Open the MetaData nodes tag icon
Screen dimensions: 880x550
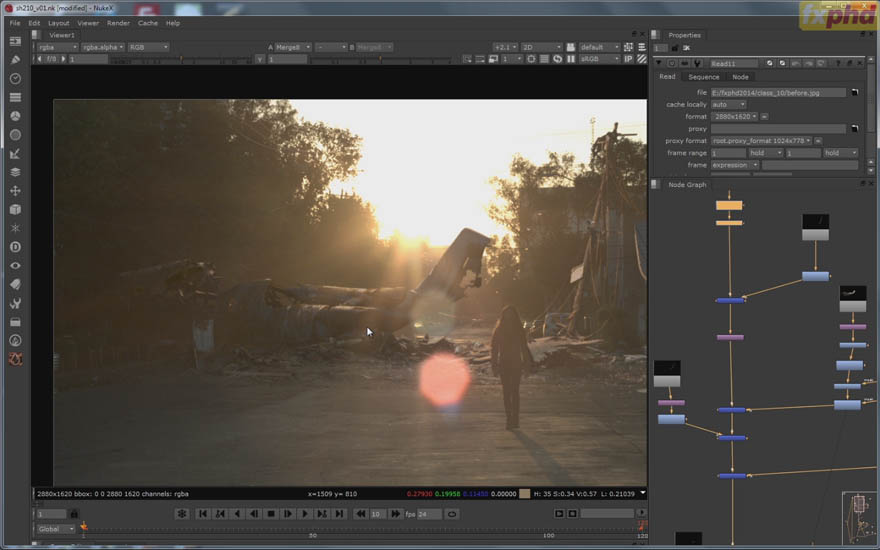(x=15, y=284)
